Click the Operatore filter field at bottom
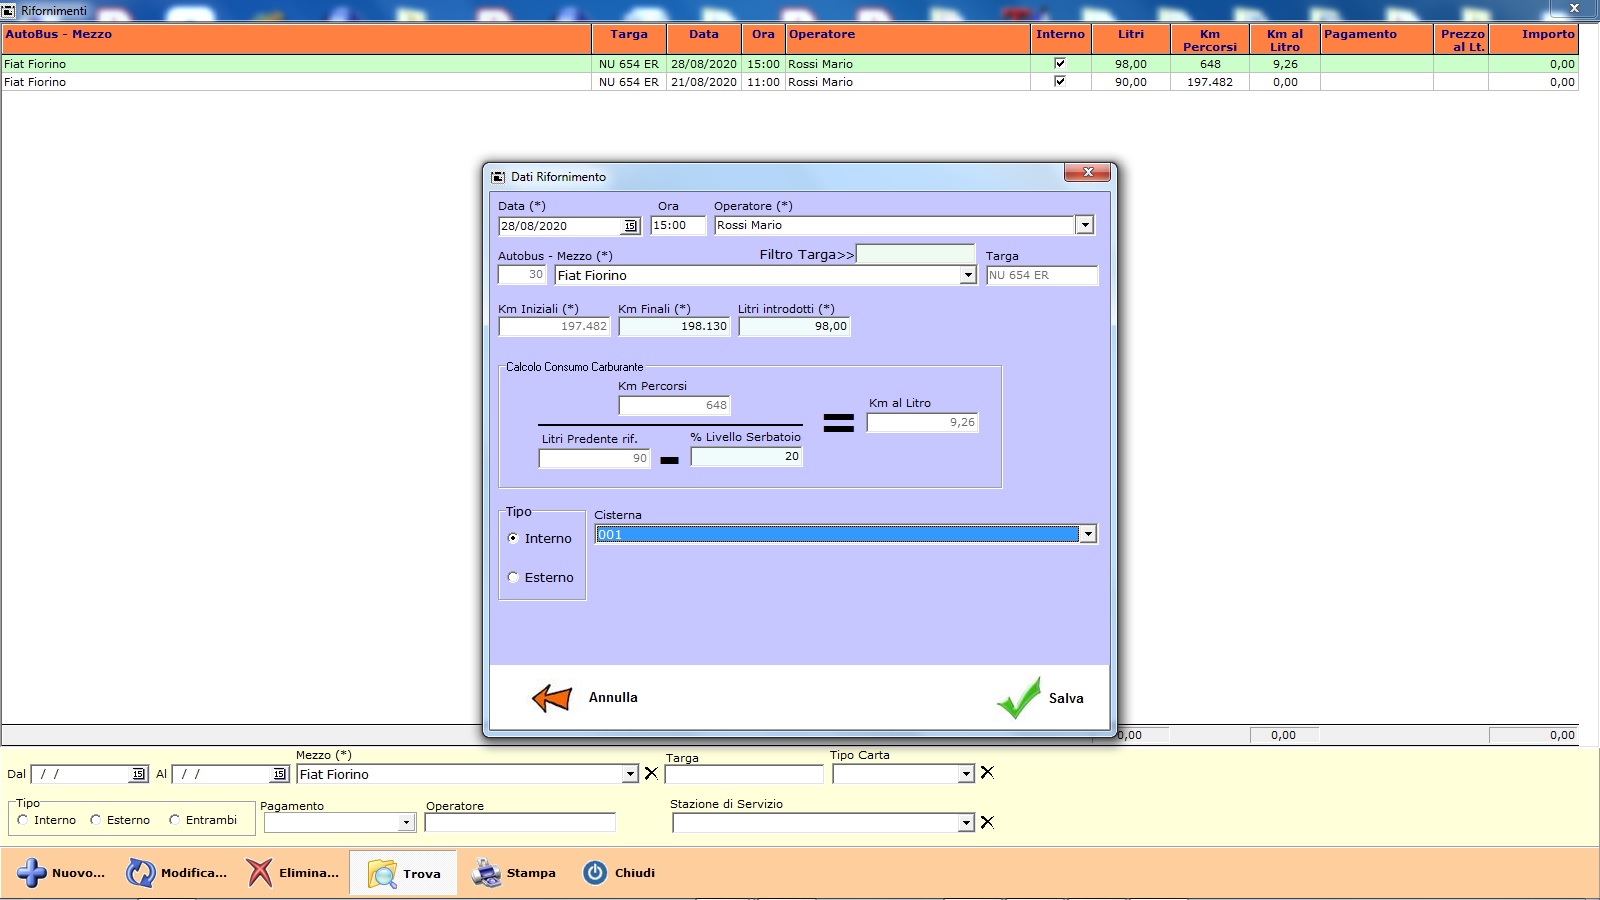This screenshot has width=1600, height=900. (x=520, y=822)
